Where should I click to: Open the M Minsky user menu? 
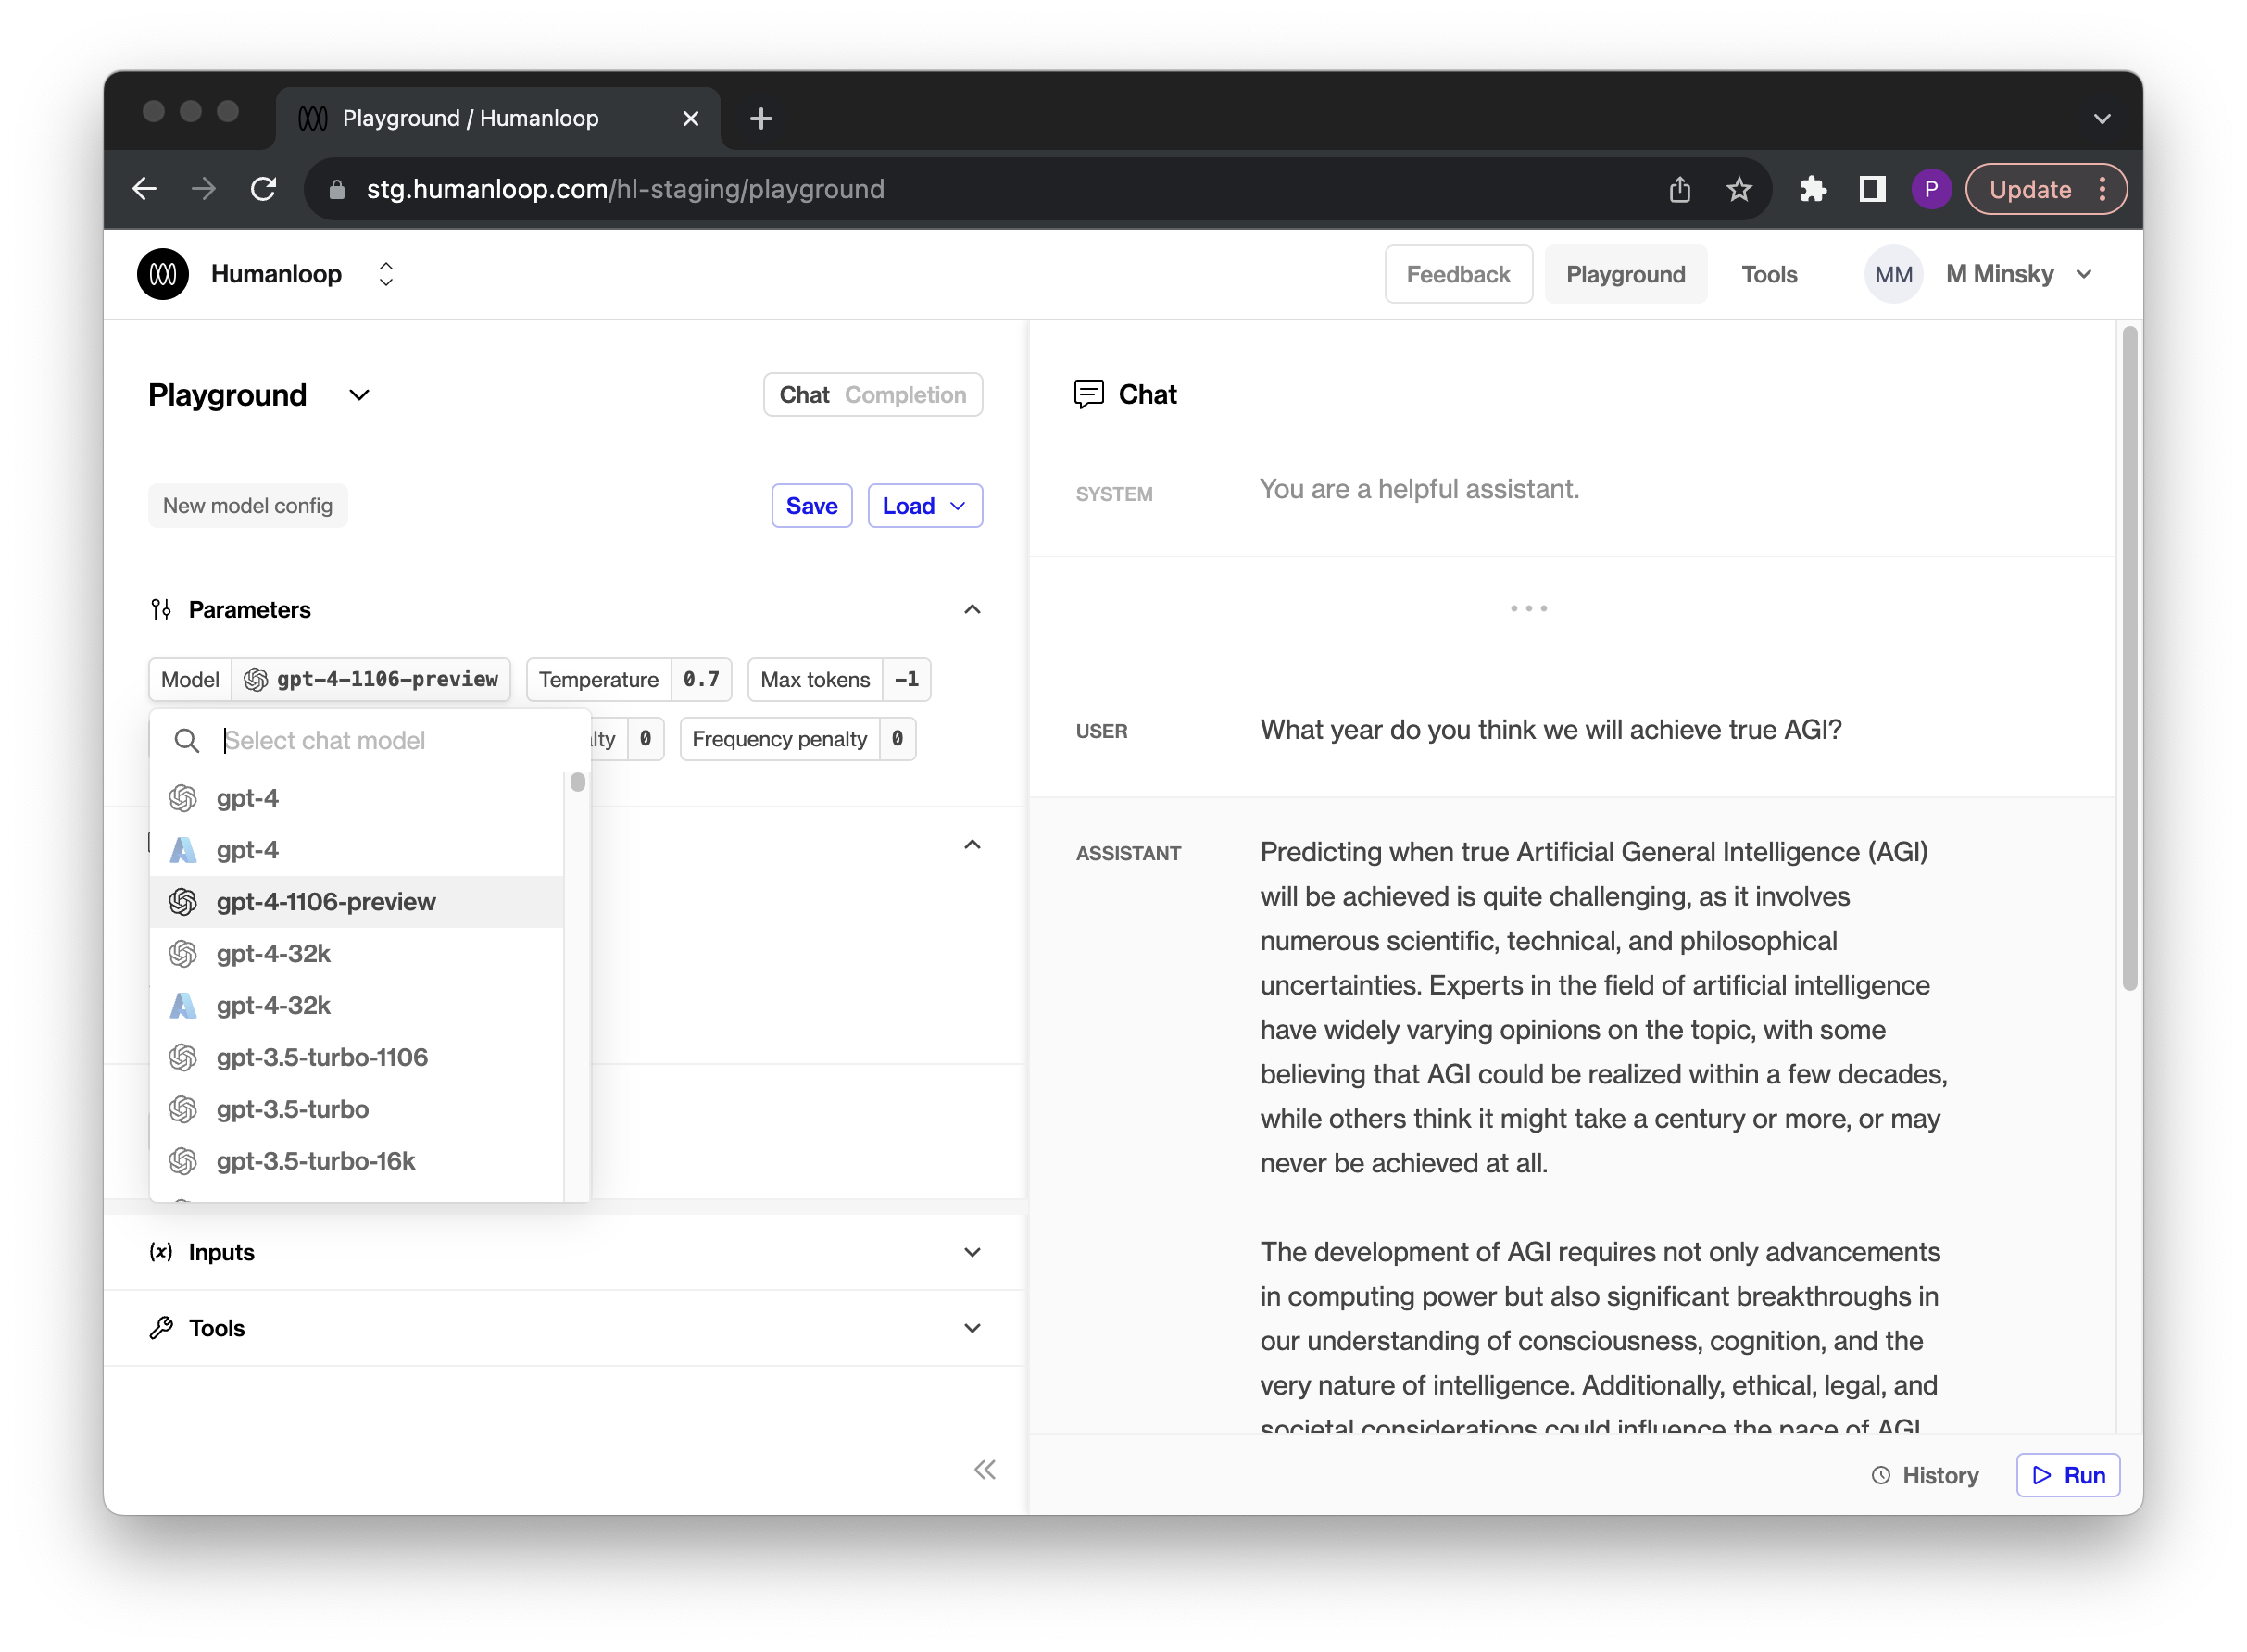pos(2018,274)
